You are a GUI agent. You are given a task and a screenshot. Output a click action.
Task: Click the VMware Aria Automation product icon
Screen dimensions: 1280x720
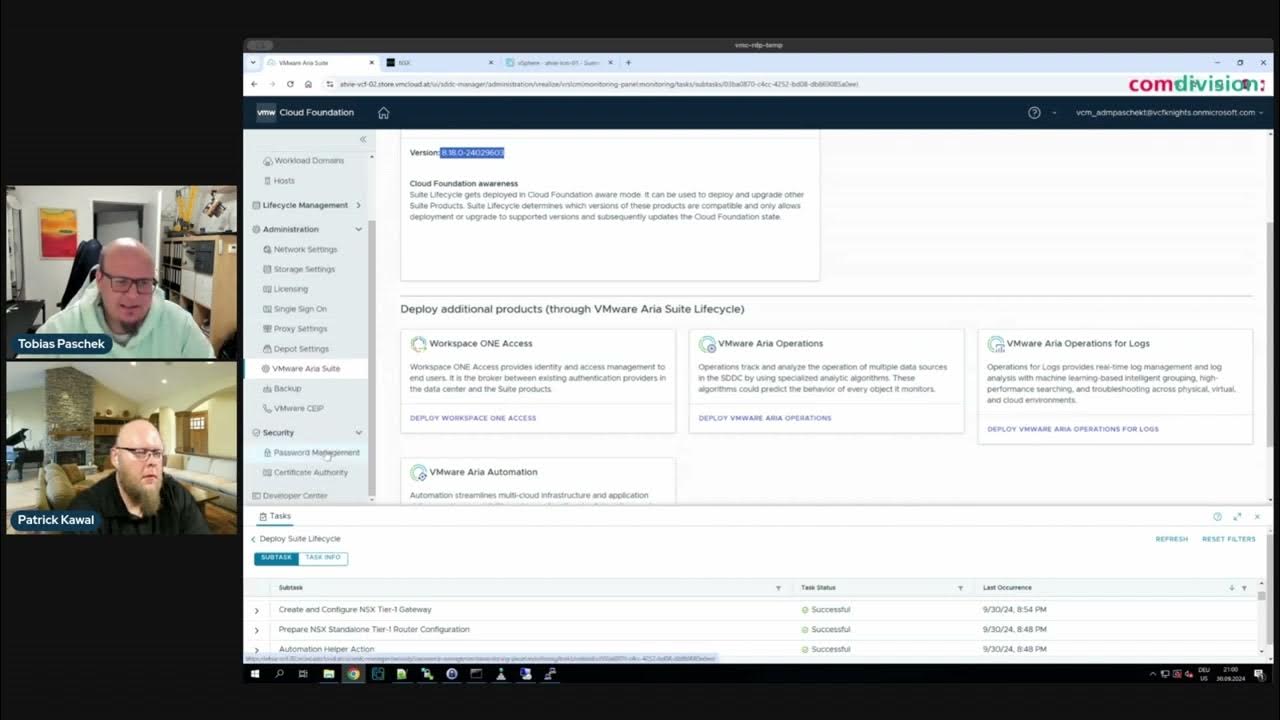(419, 472)
